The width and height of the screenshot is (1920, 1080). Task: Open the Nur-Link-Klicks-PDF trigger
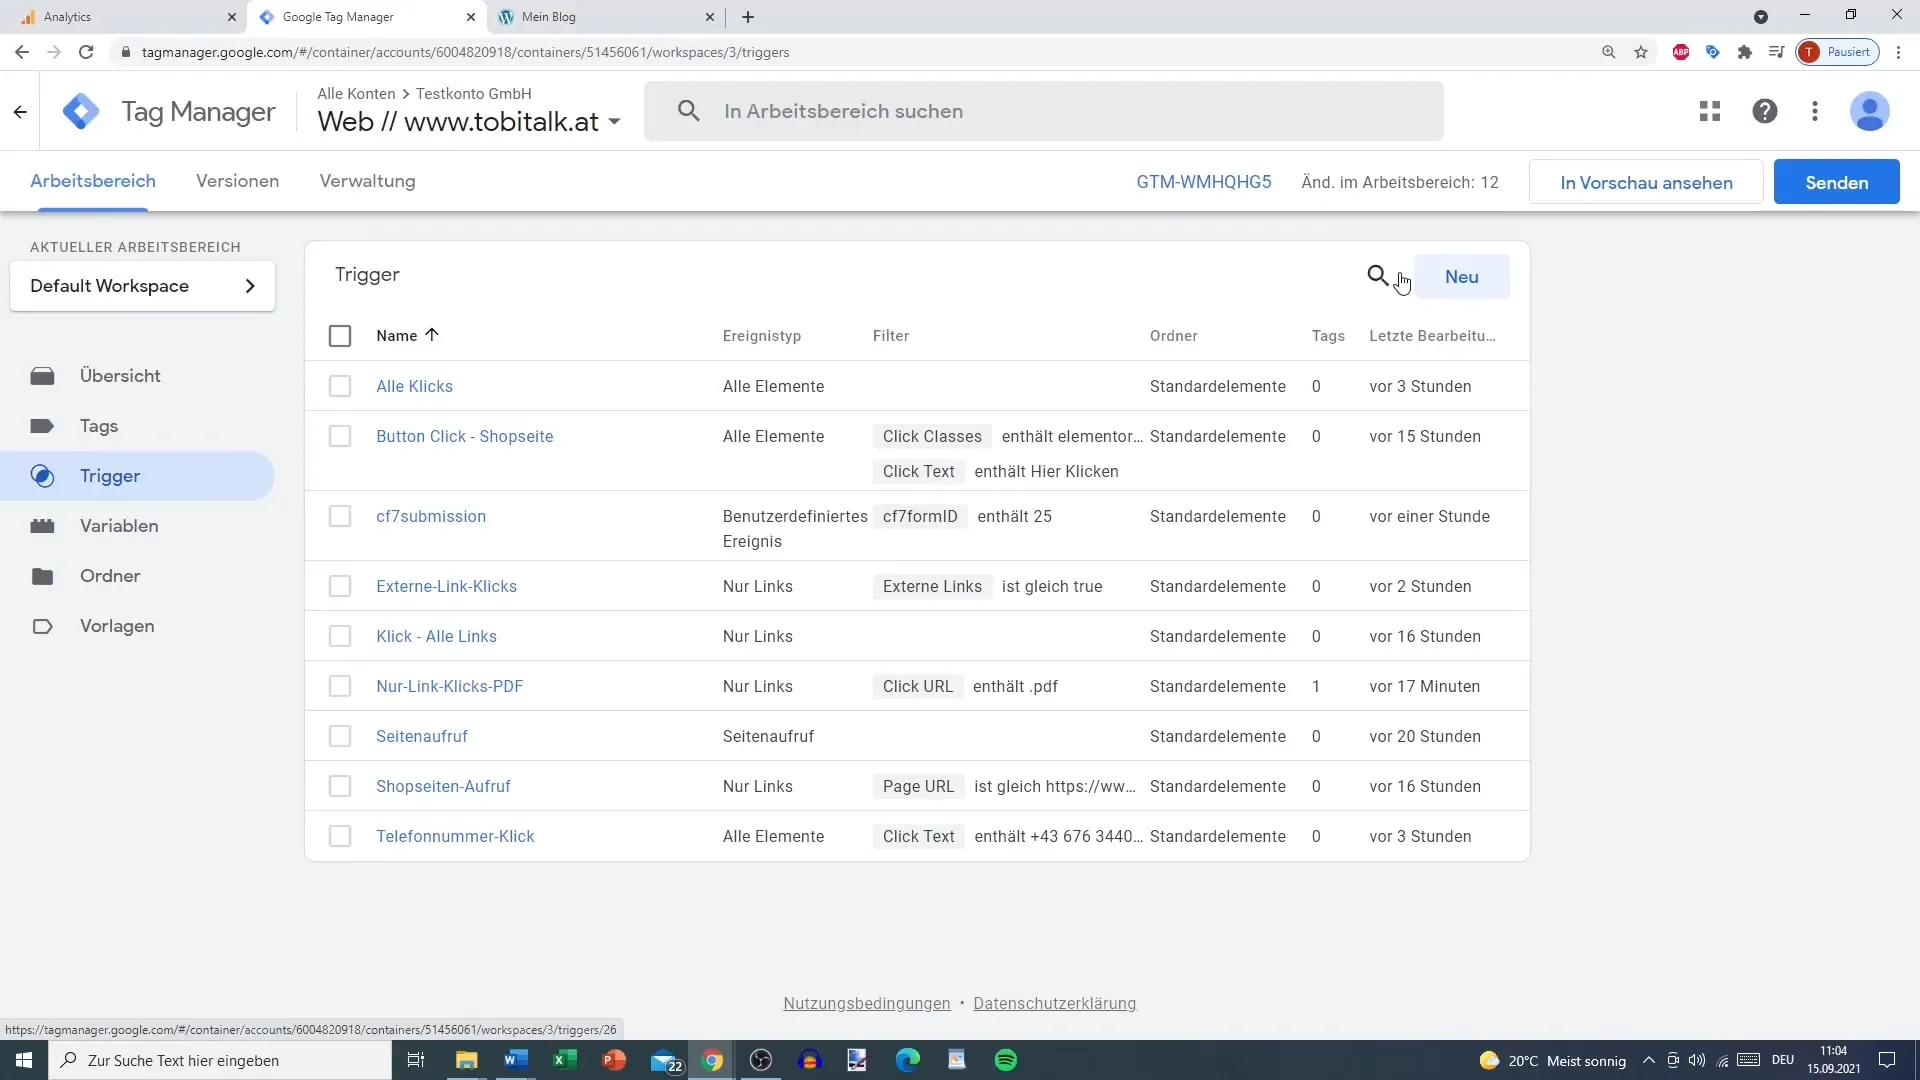pos(450,686)
